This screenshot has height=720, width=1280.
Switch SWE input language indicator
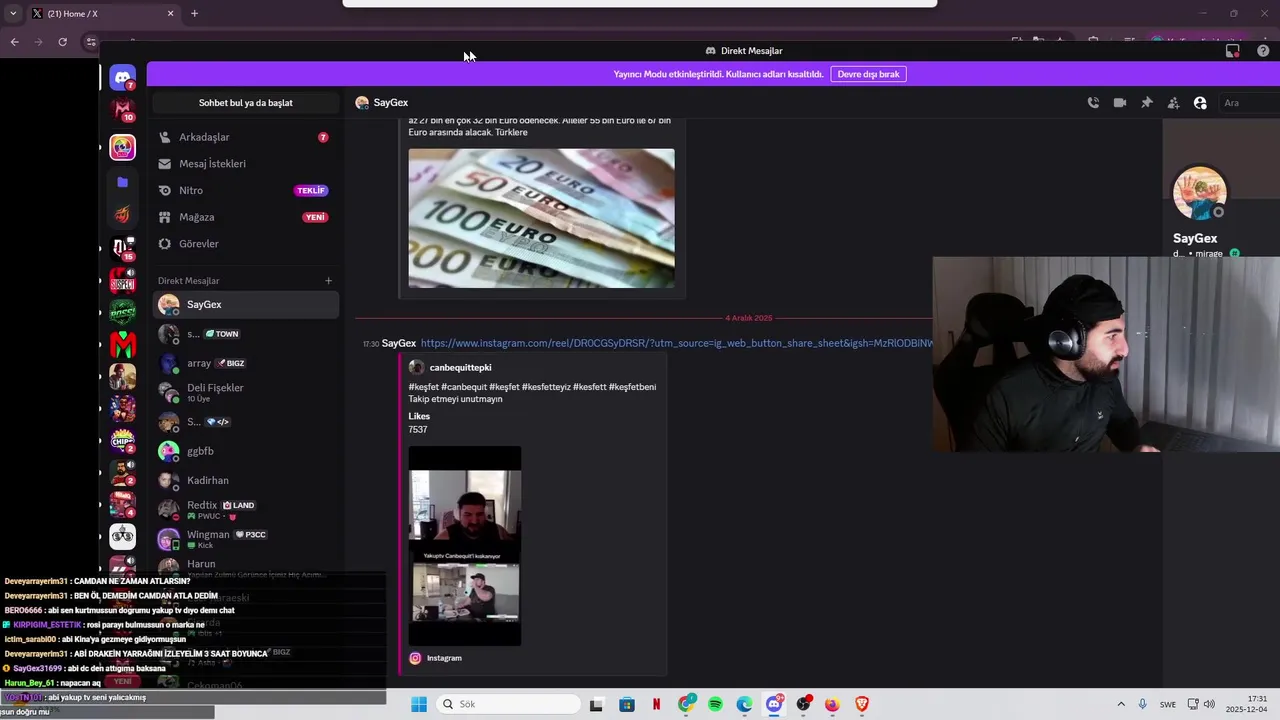tap(1168, 704)
